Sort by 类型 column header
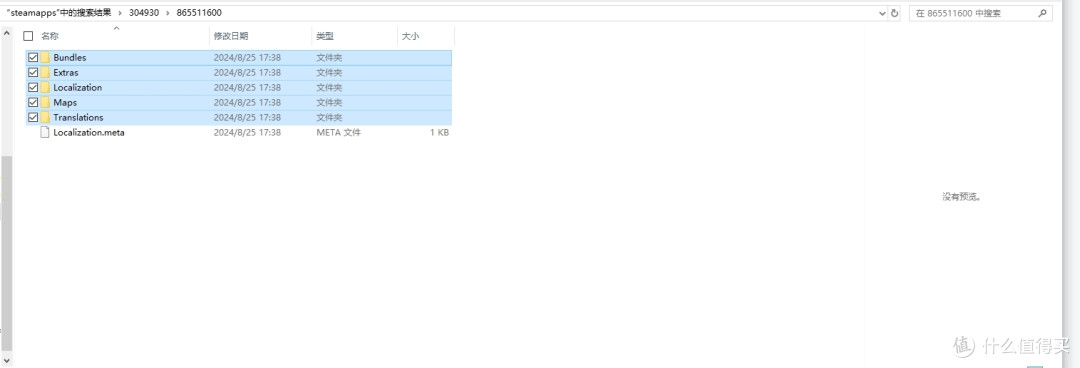The height and width of the screenshot is (368, 1080). (325, 36)
